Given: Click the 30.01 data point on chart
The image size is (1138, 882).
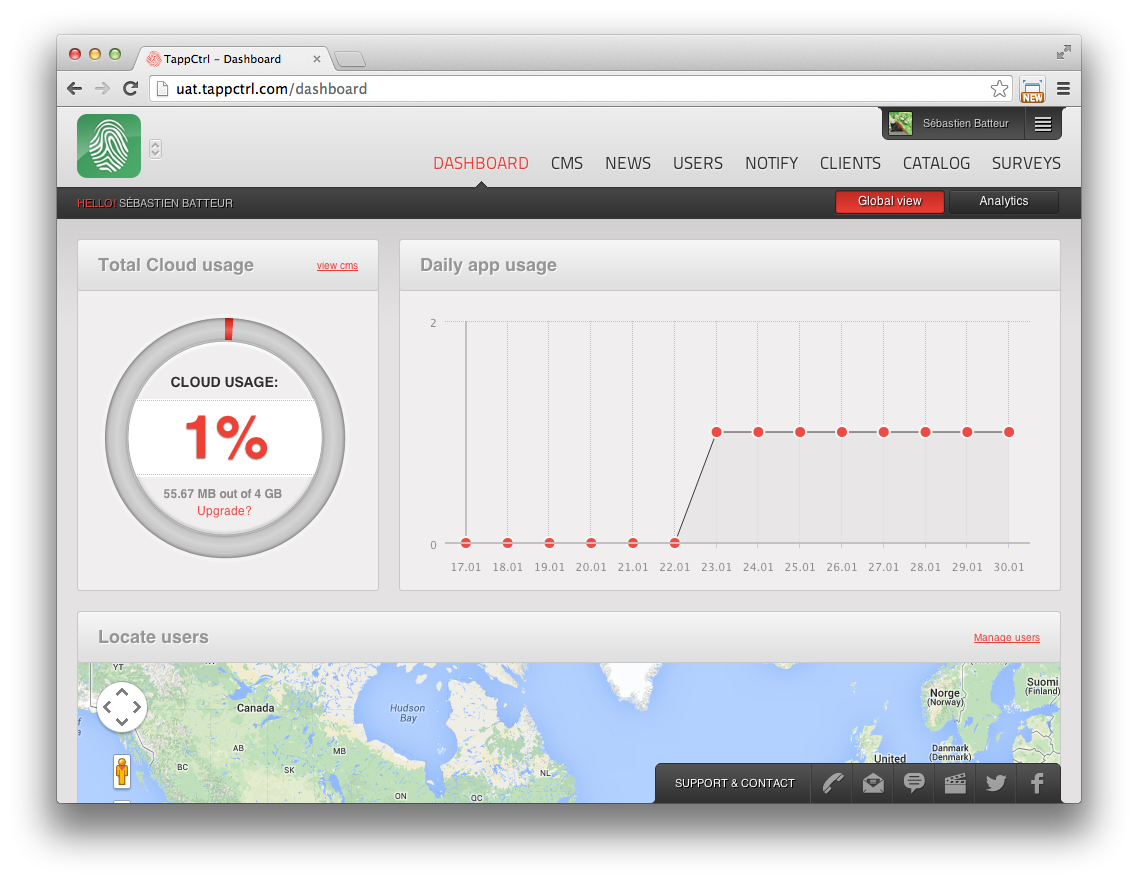Looking at the screenshot, I should [x=1009, y=432].
